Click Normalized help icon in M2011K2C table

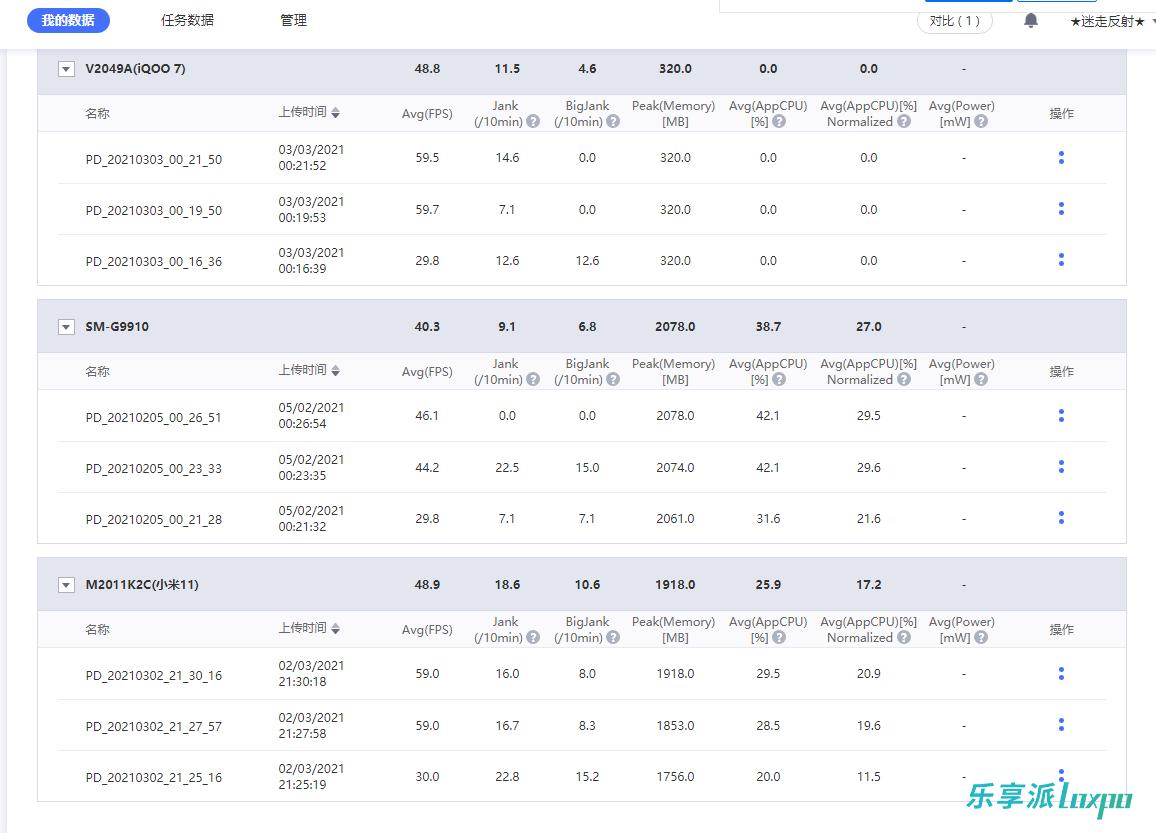(x=904, y=638)
